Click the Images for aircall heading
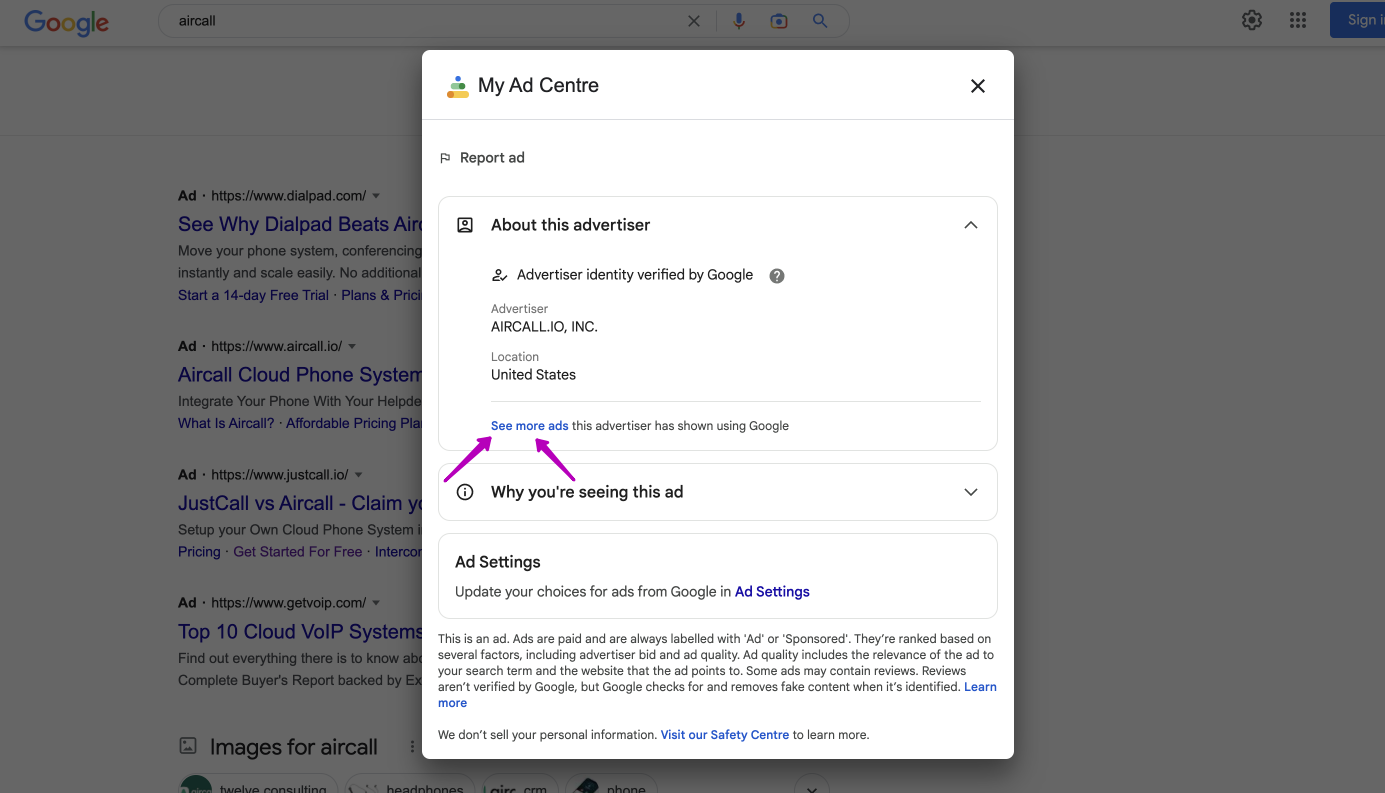The width and height of the screenshot is (1385, 793). (293, 747)
